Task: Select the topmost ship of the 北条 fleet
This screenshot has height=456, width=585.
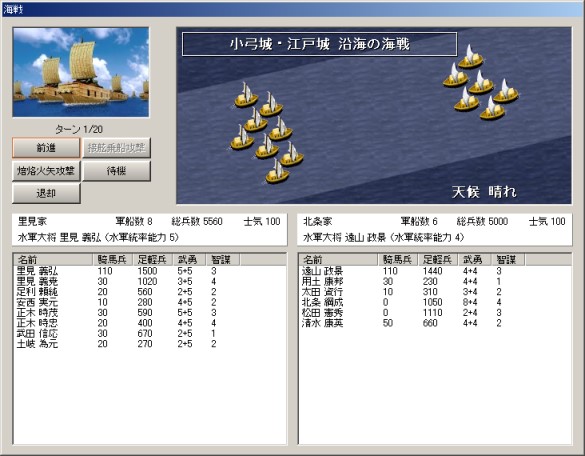Action: click(471, 57)
